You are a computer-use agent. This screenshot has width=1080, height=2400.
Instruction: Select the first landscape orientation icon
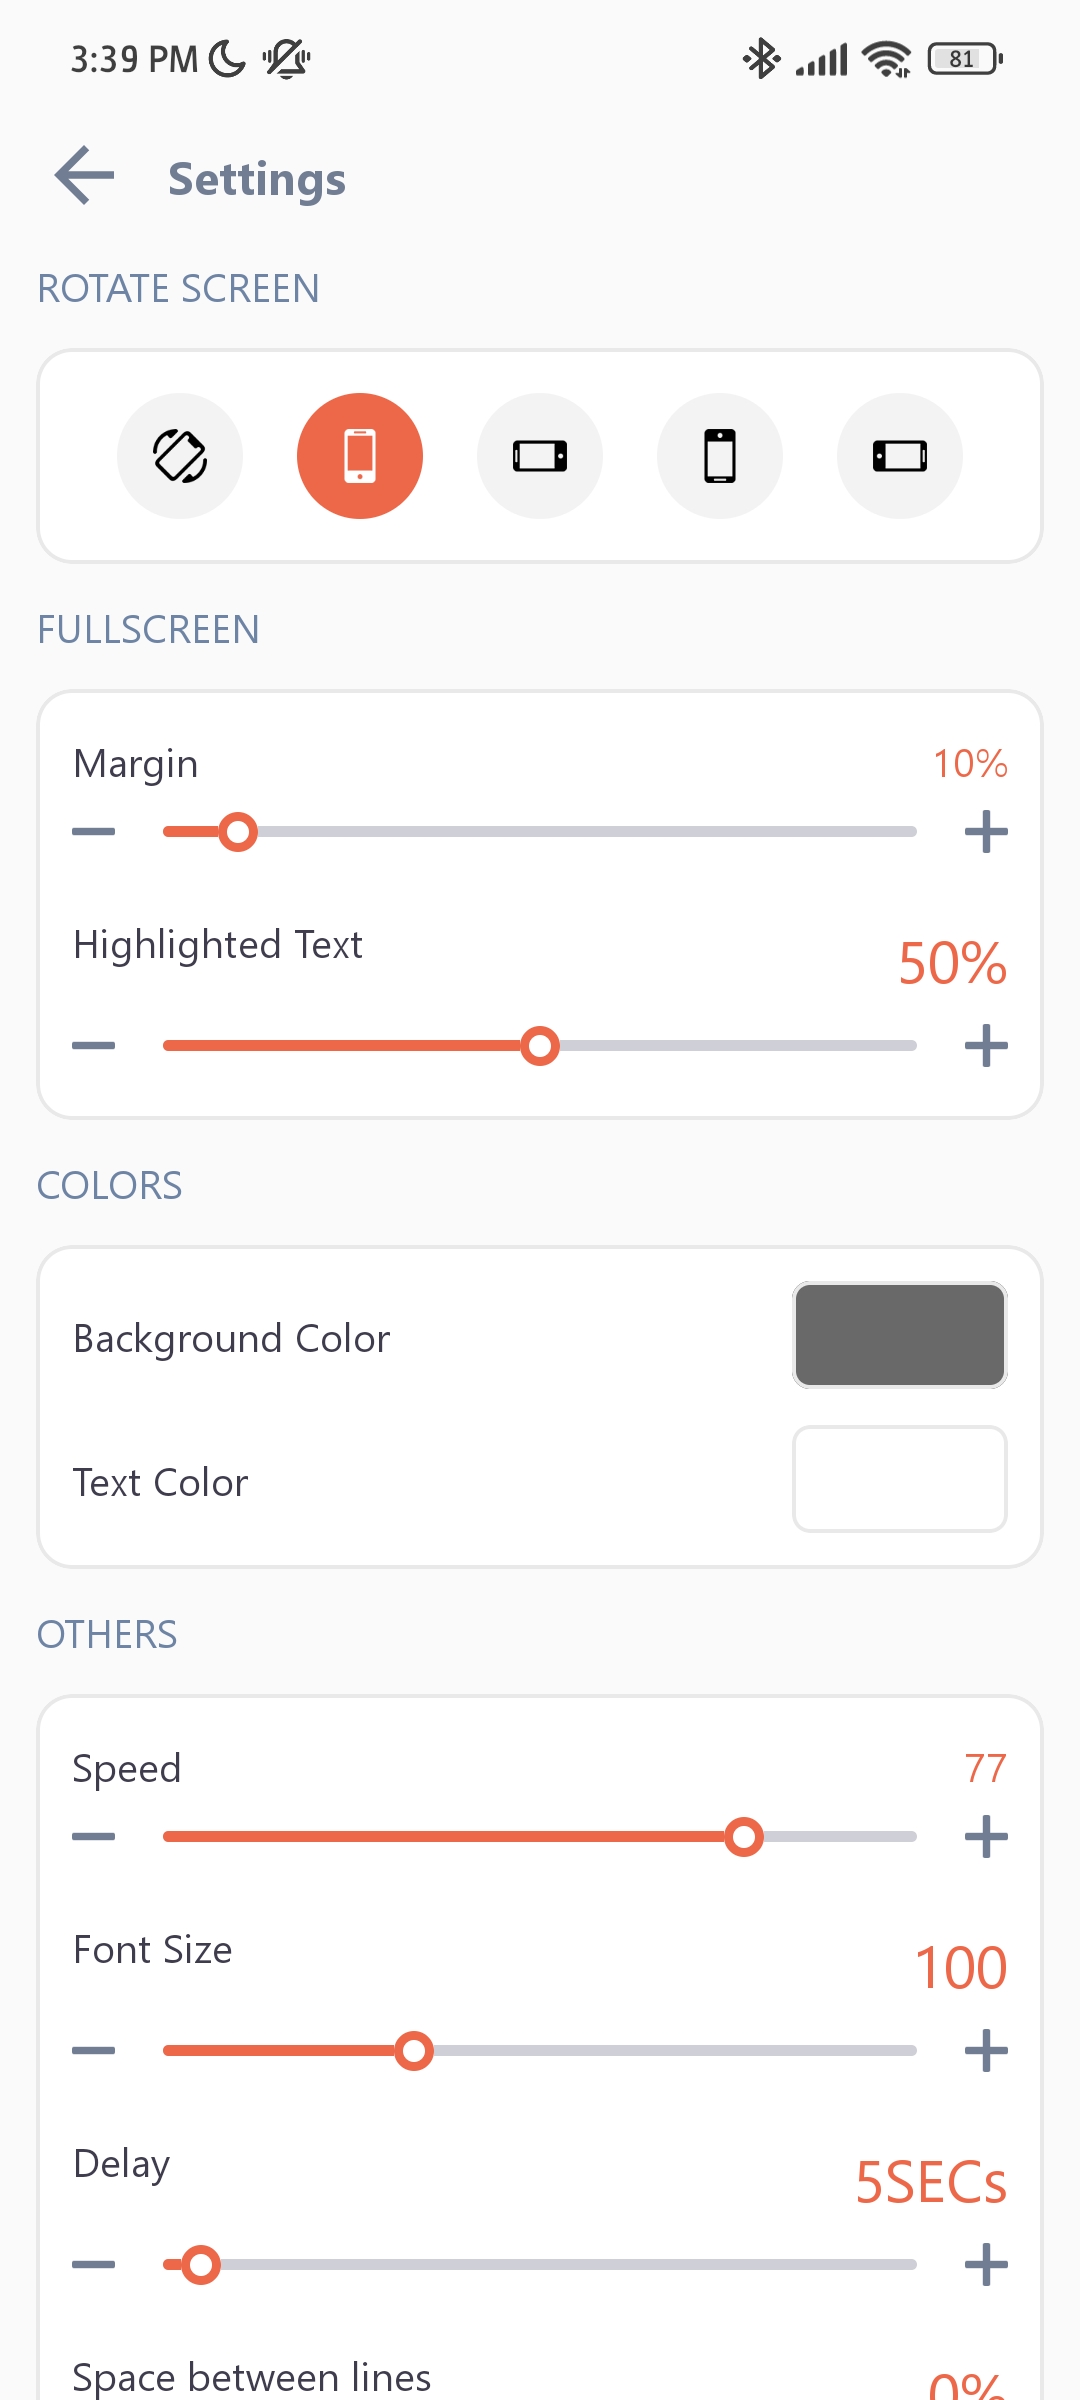(540, 456)
